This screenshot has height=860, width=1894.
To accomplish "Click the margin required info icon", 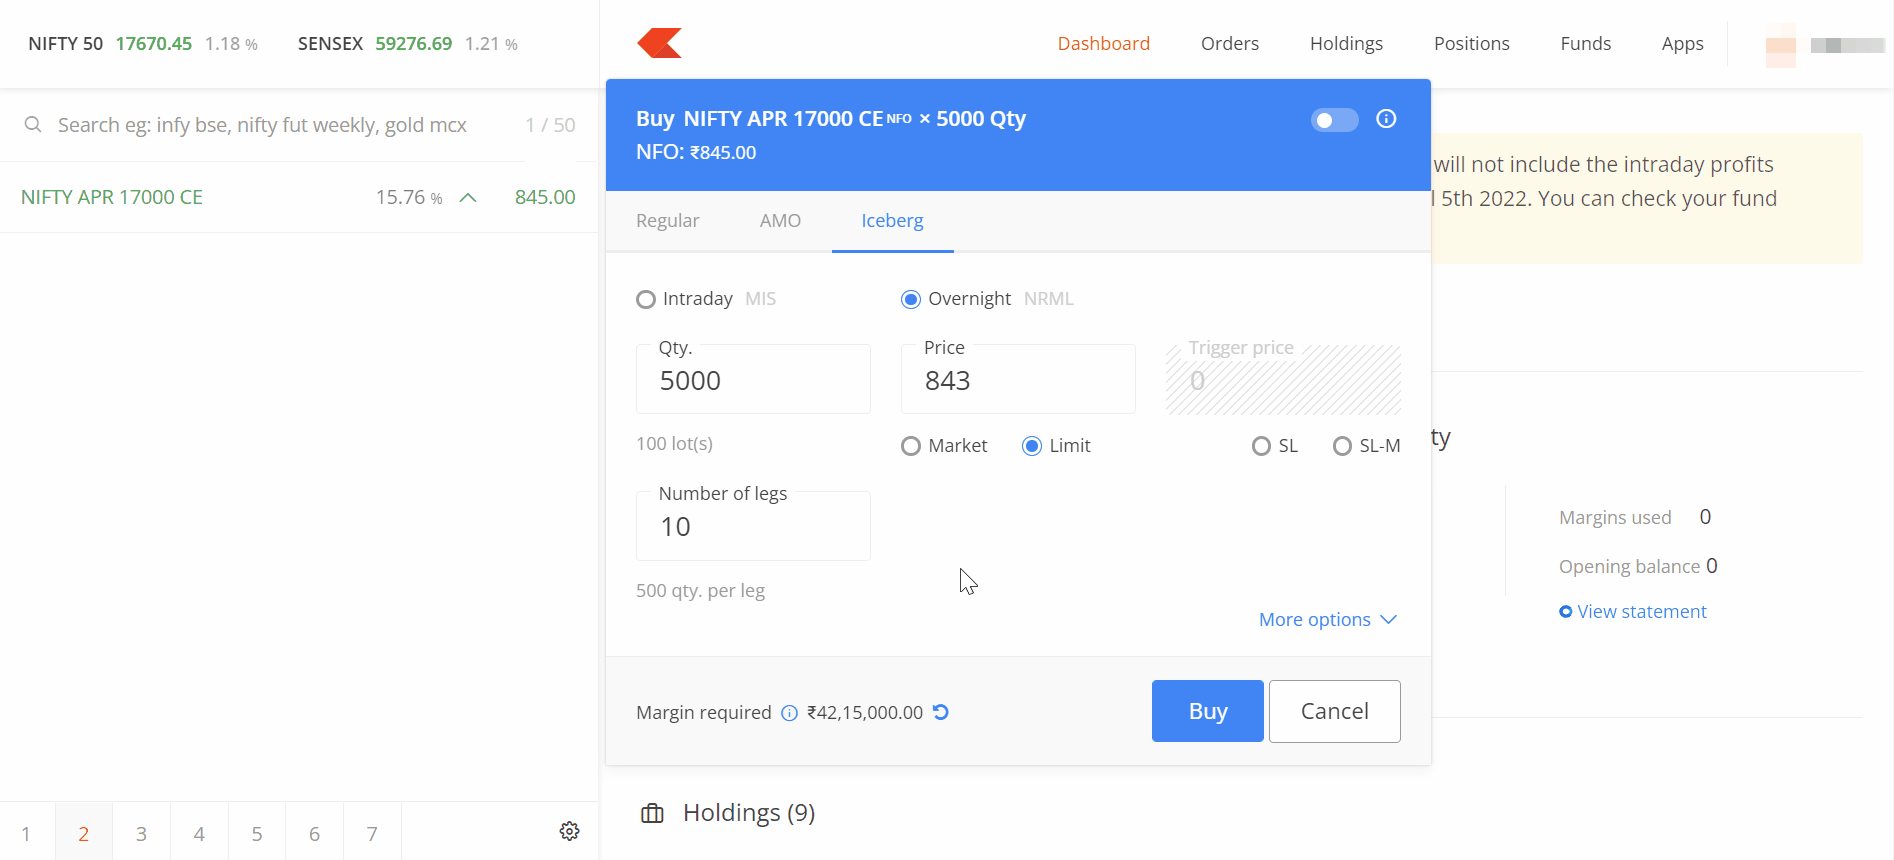I will coord(789,713).
